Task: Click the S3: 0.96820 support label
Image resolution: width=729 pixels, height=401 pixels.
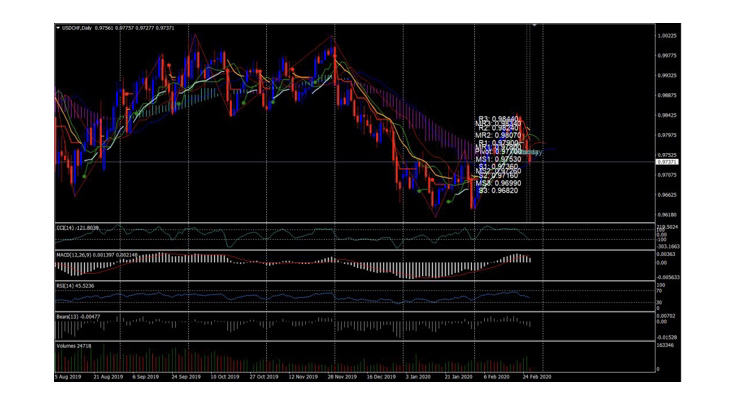Action: point(497,190)
